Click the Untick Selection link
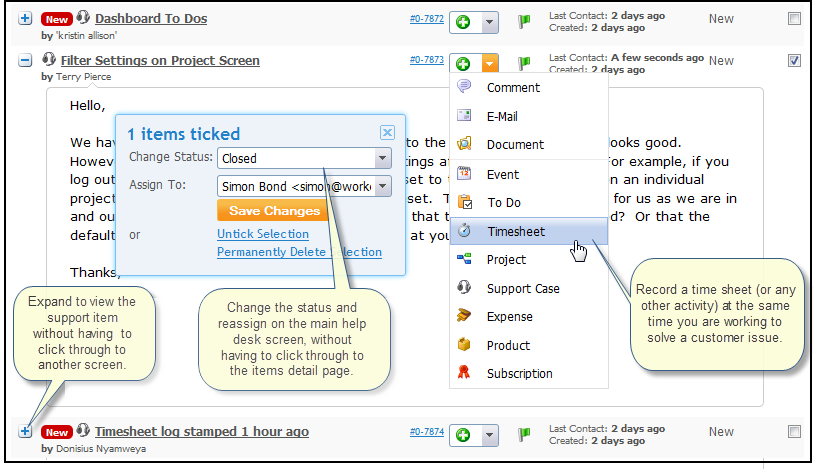Screen dimensions: 819x469 pyautogui.click(x=262, y=234)
